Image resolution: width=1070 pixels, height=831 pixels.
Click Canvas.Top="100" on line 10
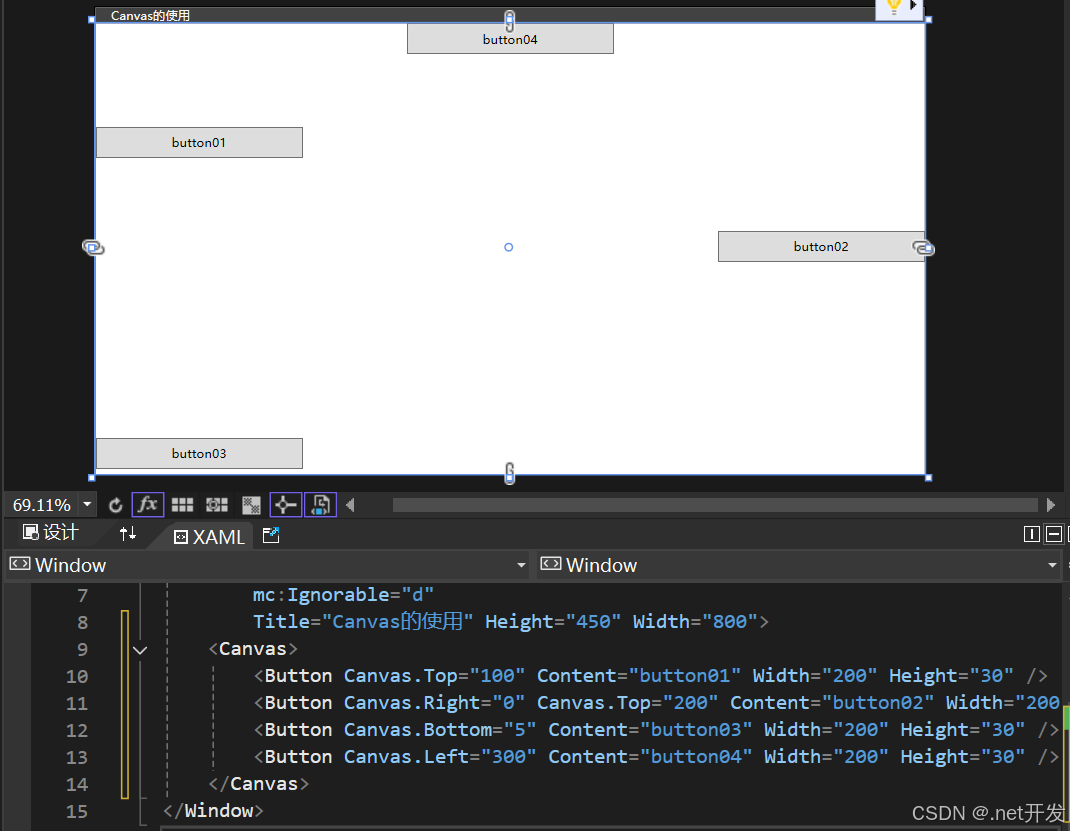pyautogui.click(x=434, y=675)
